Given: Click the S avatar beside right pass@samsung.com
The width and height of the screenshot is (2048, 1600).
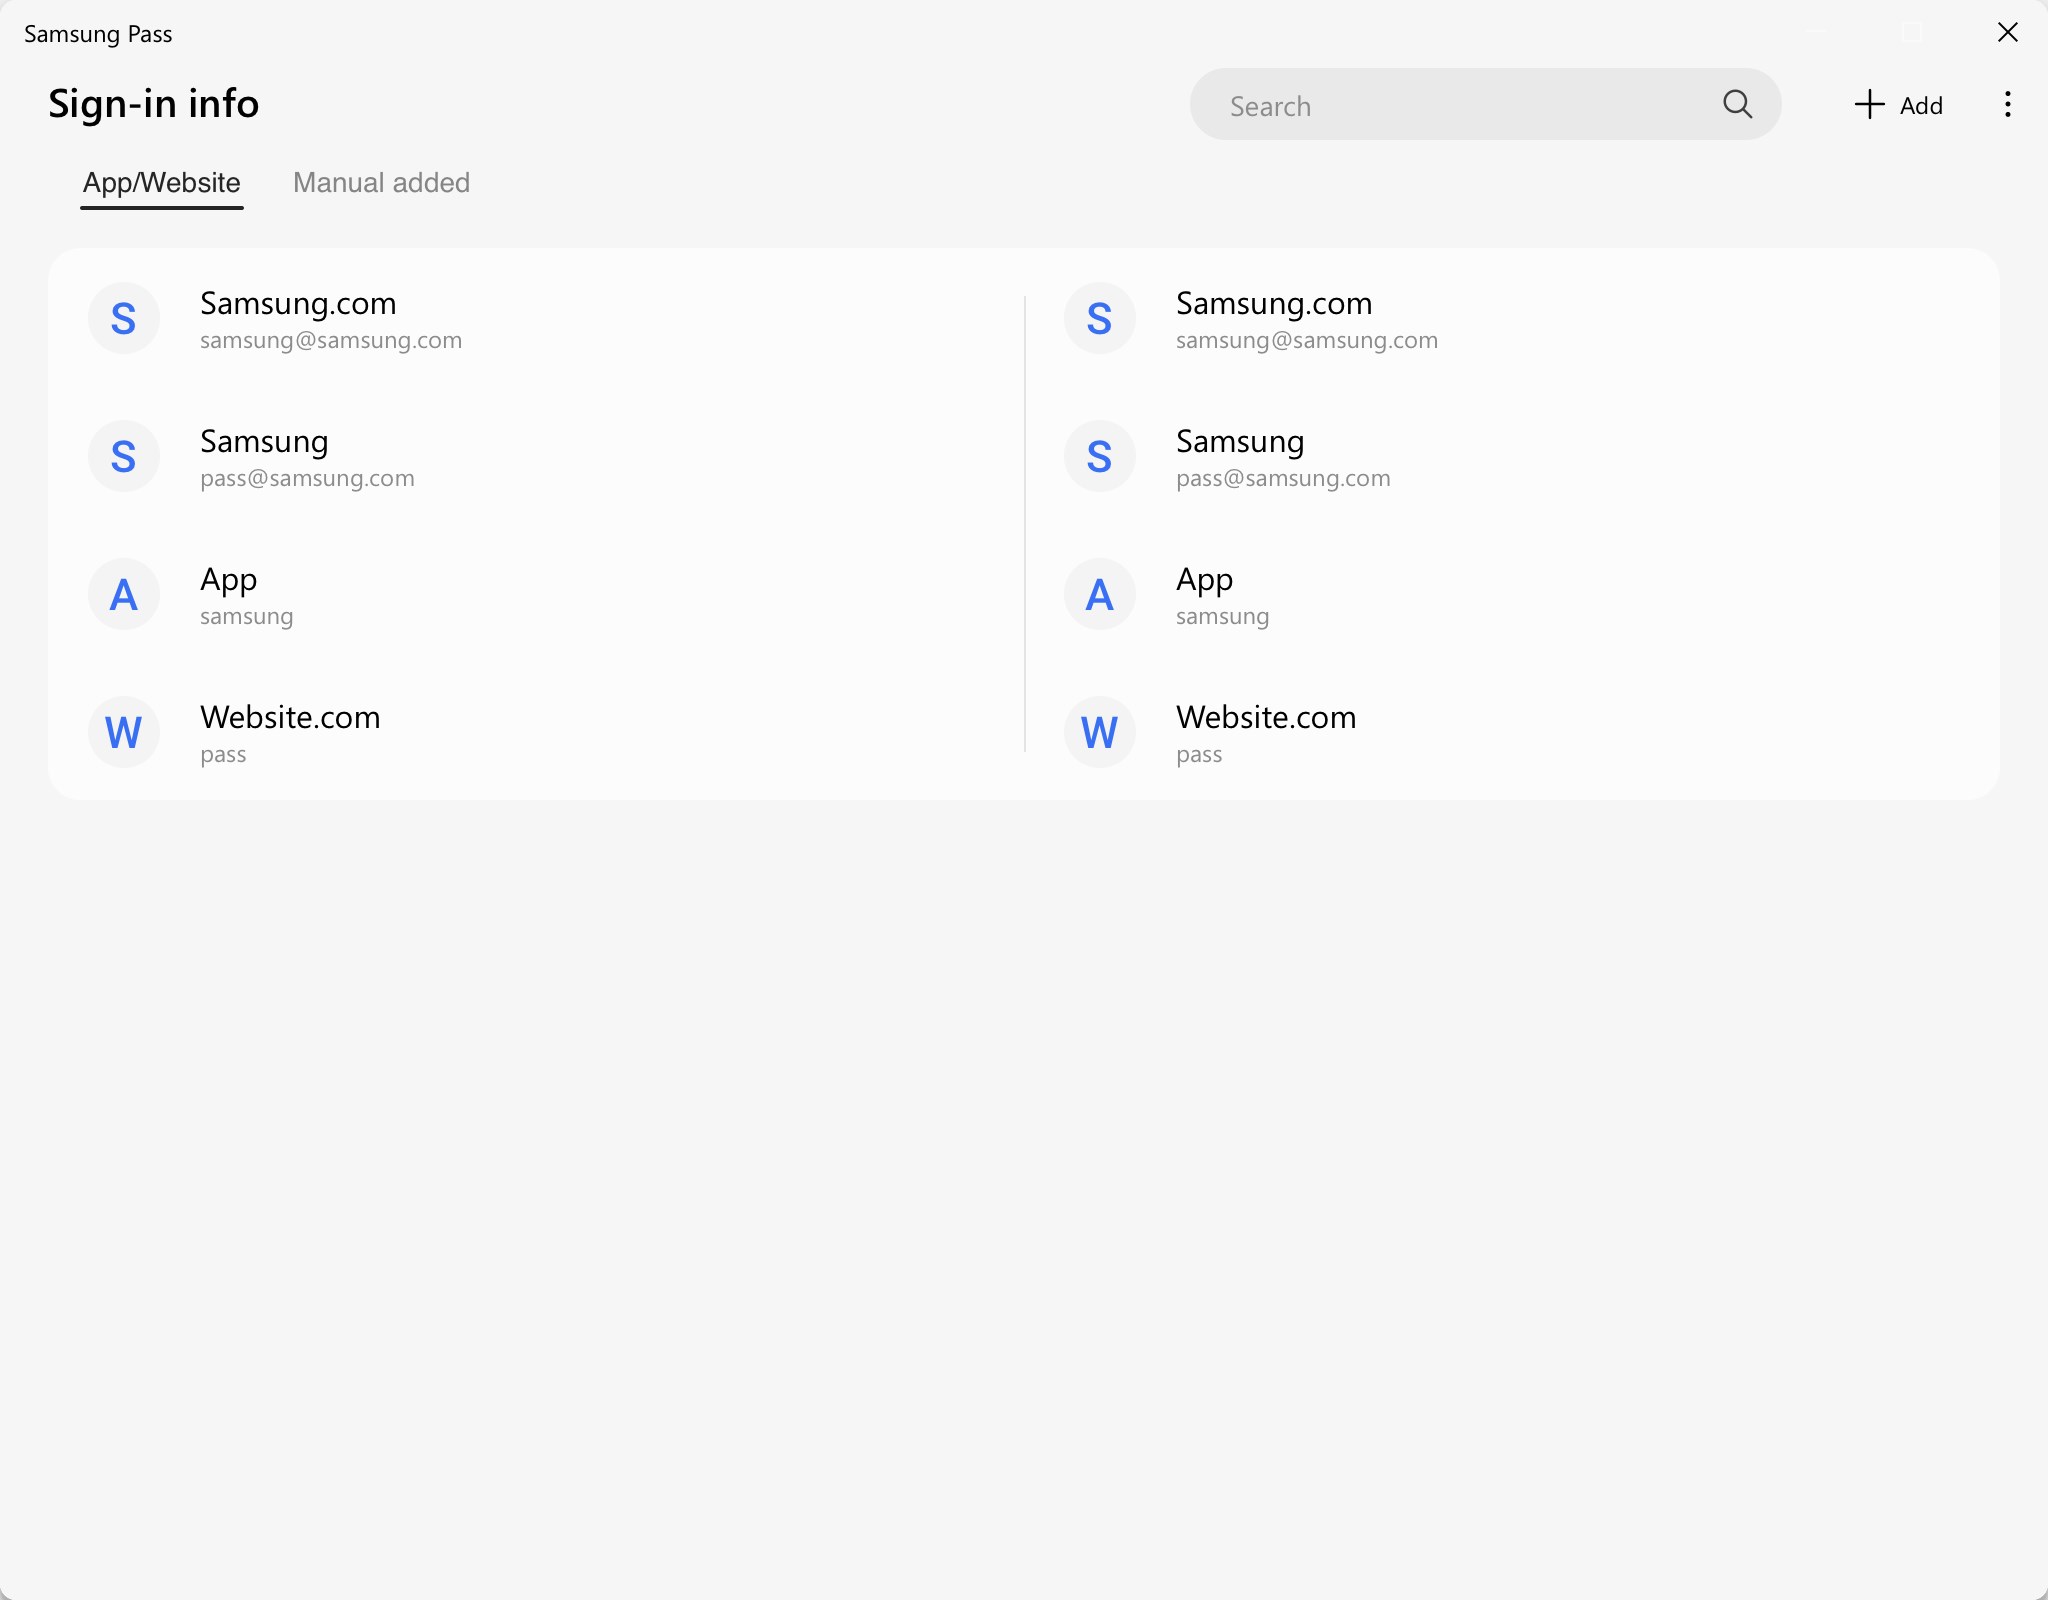Looking at the screenshot, I should tap(1099, 457).
